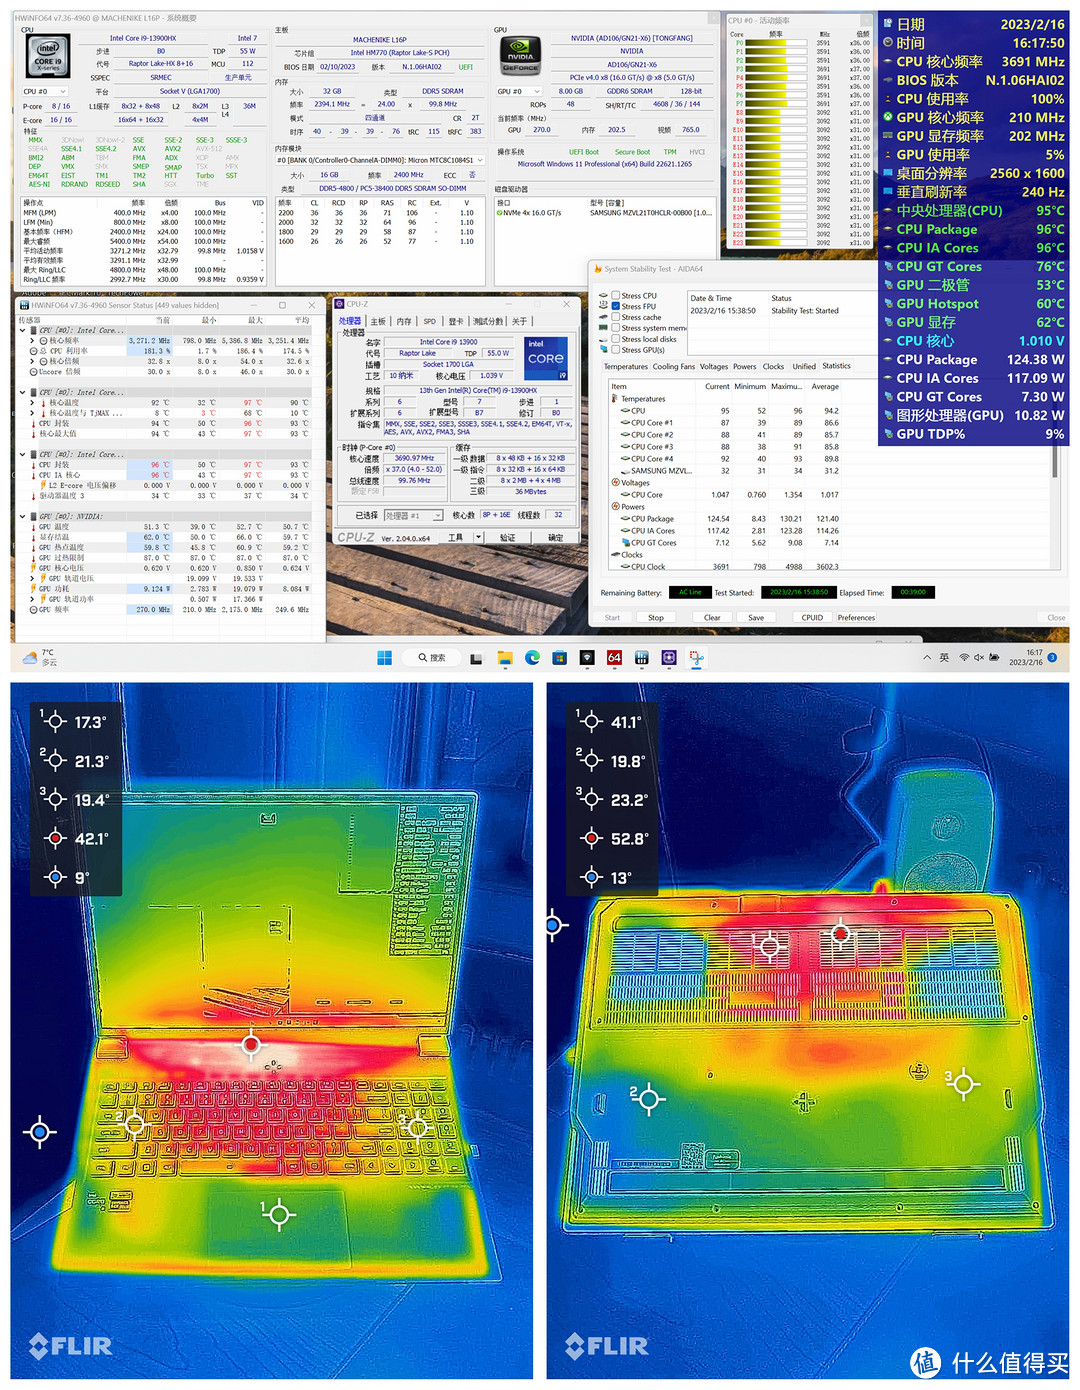This screenshot has width=1080, height=1390.
Task: Enable the Stress CPU checkbox
Action: [x=615, y=296]
